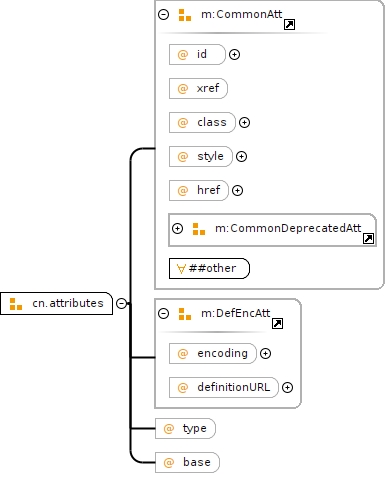The width and height of the screenshot is (386, 478).
Task: Select the m:DefEncAtt label
Action: click(x=236, y=313)
